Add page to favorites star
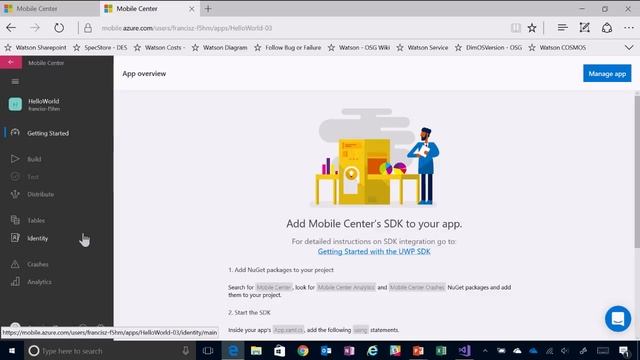The width and height of the screenshot is (640, 360). [531, 28]
